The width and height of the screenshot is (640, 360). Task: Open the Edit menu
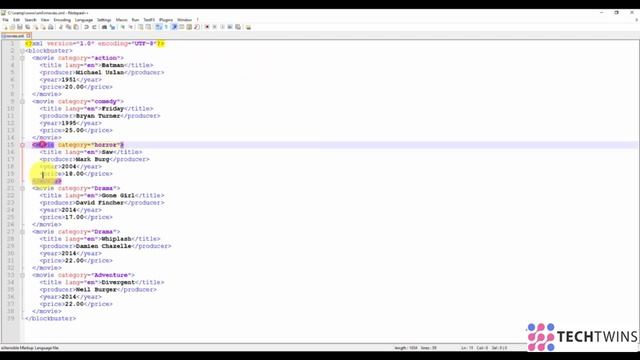pos(16,20)
